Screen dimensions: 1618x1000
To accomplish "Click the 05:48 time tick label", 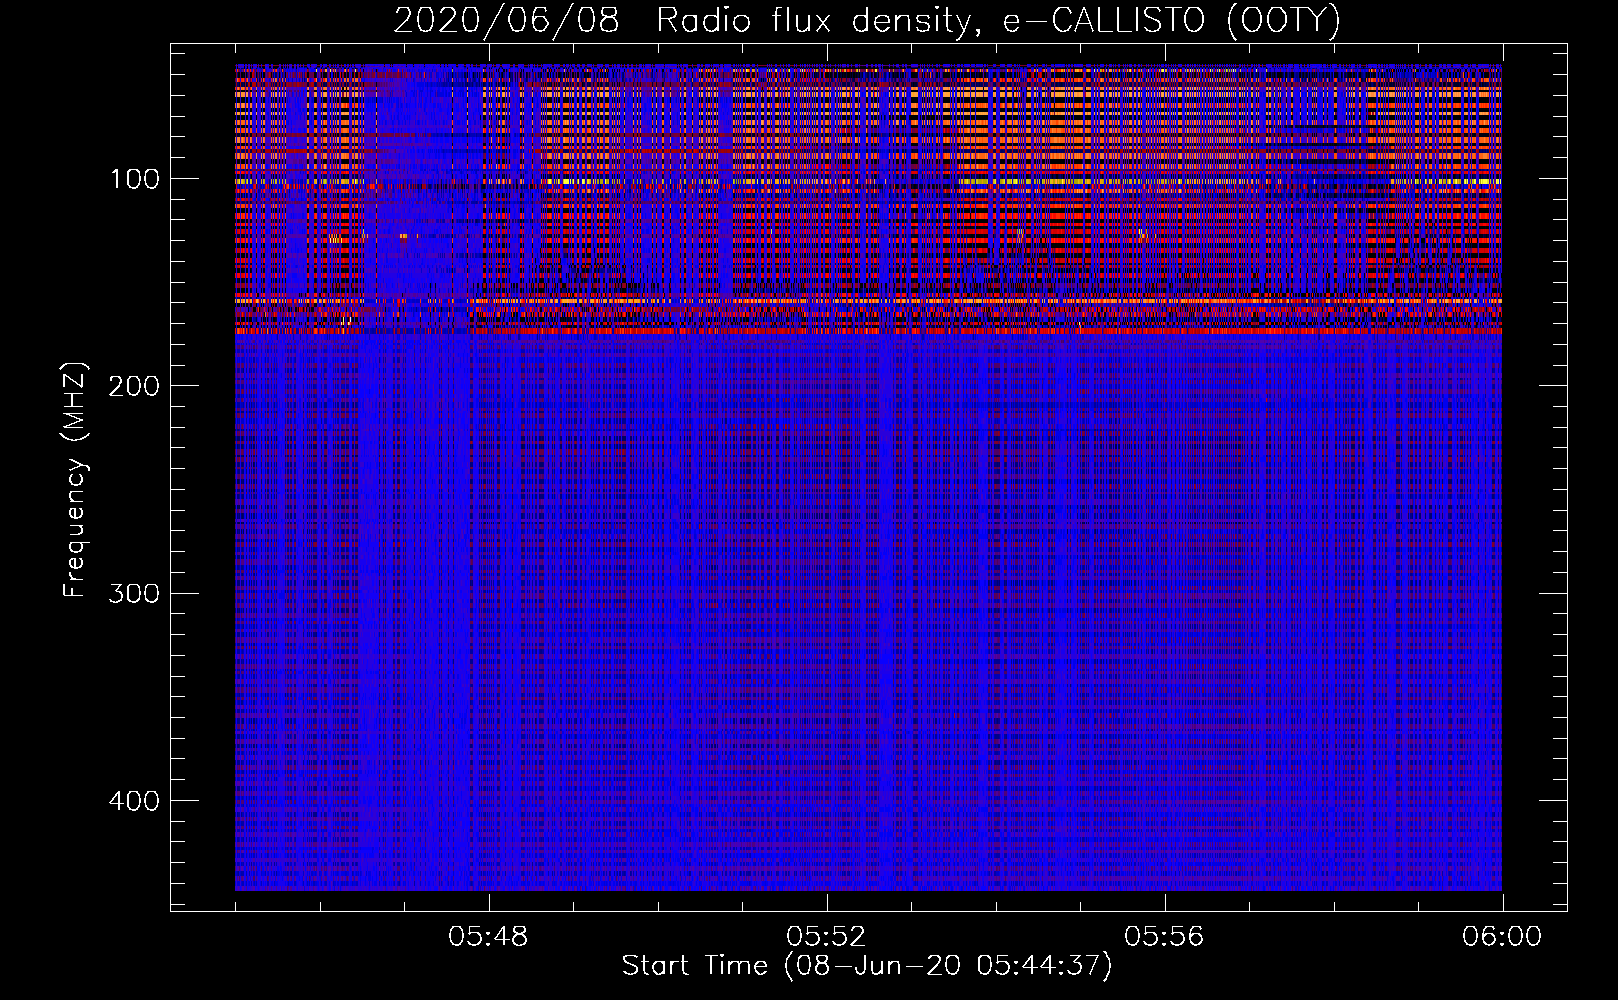I will [x=488, y=937].
